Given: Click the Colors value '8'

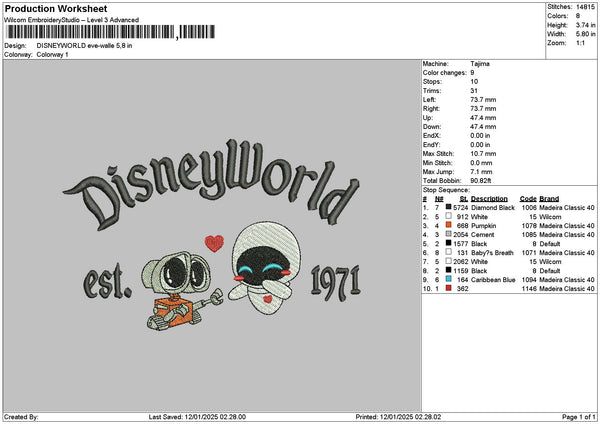Looking at the screenshot, I should click(x=578, y=16).
